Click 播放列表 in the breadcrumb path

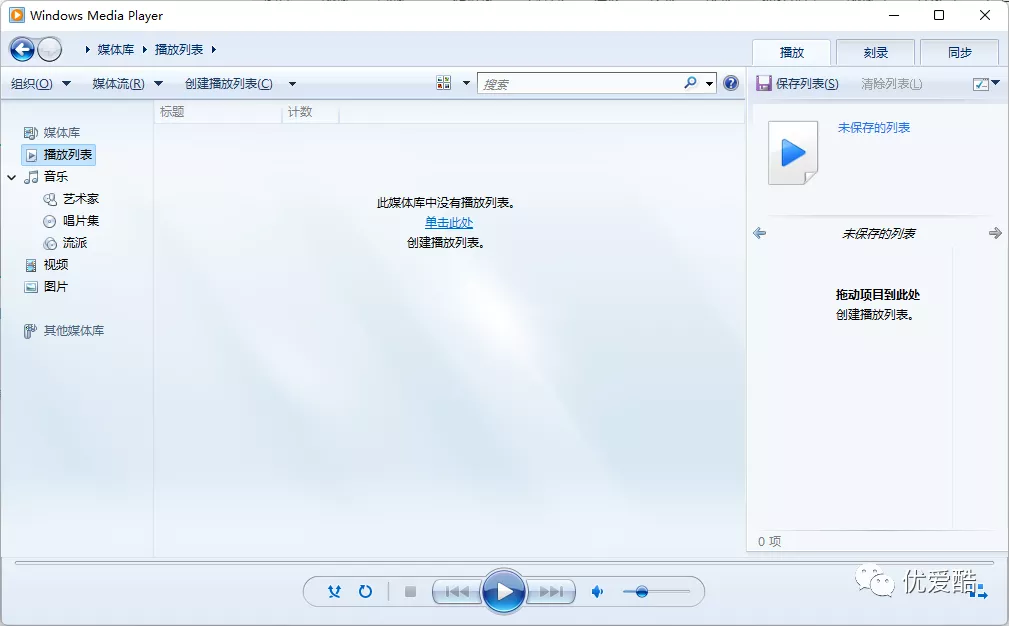coord(179,50)
